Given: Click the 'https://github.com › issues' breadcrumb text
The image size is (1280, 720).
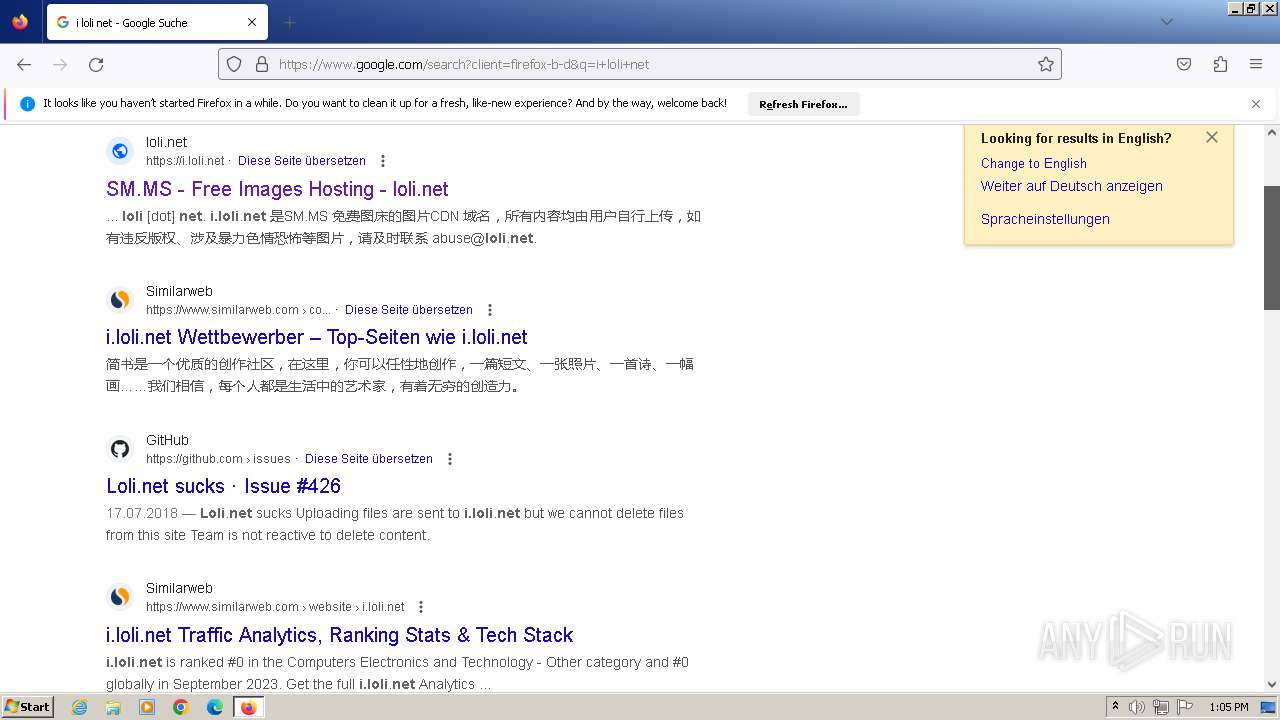Looking at the screenshot, I should 218,459.
